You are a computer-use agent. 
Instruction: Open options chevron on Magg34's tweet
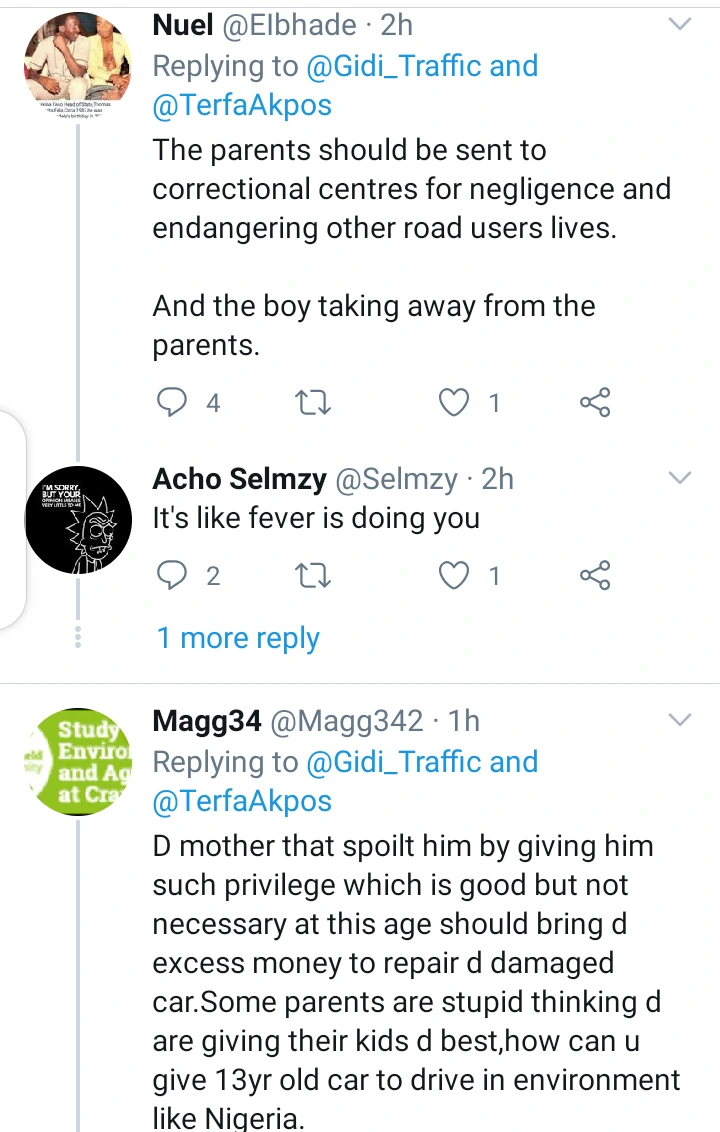click(x=680, y=720)
